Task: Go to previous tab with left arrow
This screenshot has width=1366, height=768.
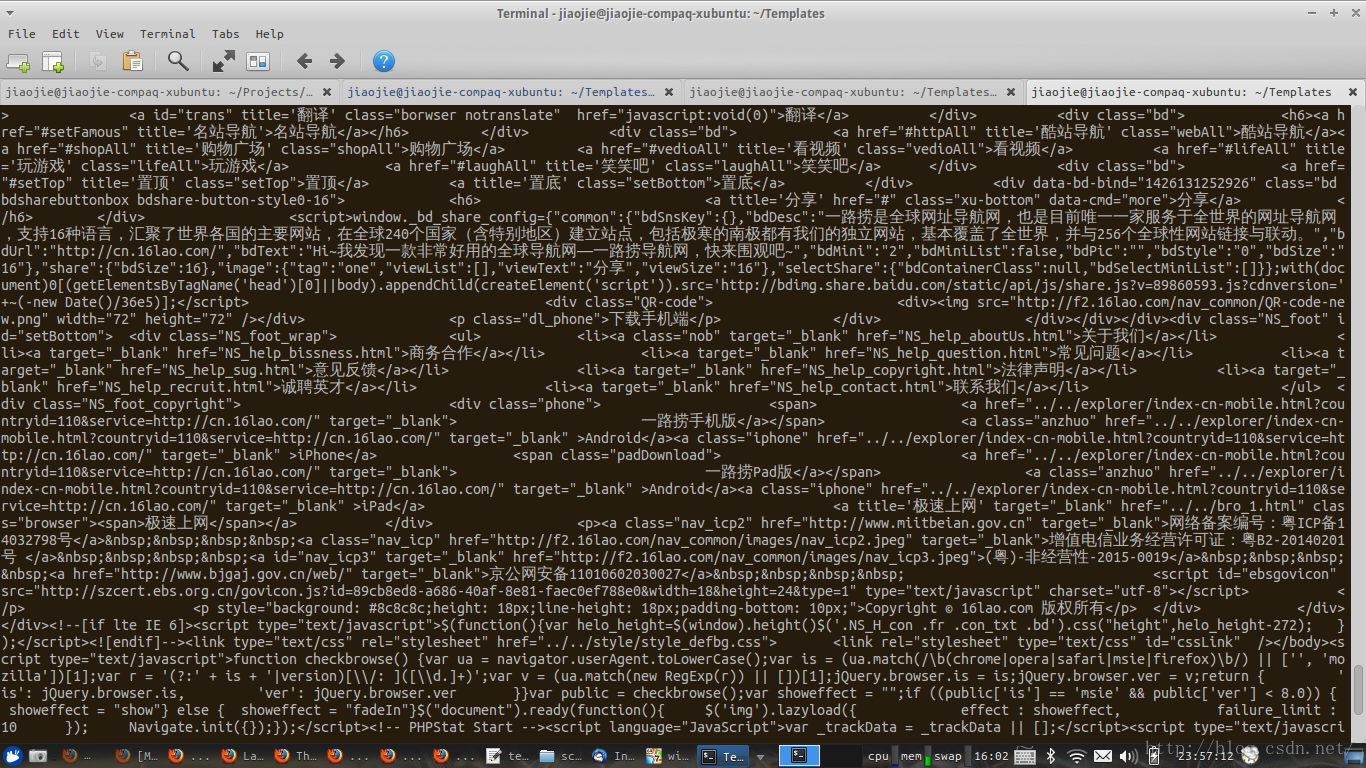Action: click(304, 62)
